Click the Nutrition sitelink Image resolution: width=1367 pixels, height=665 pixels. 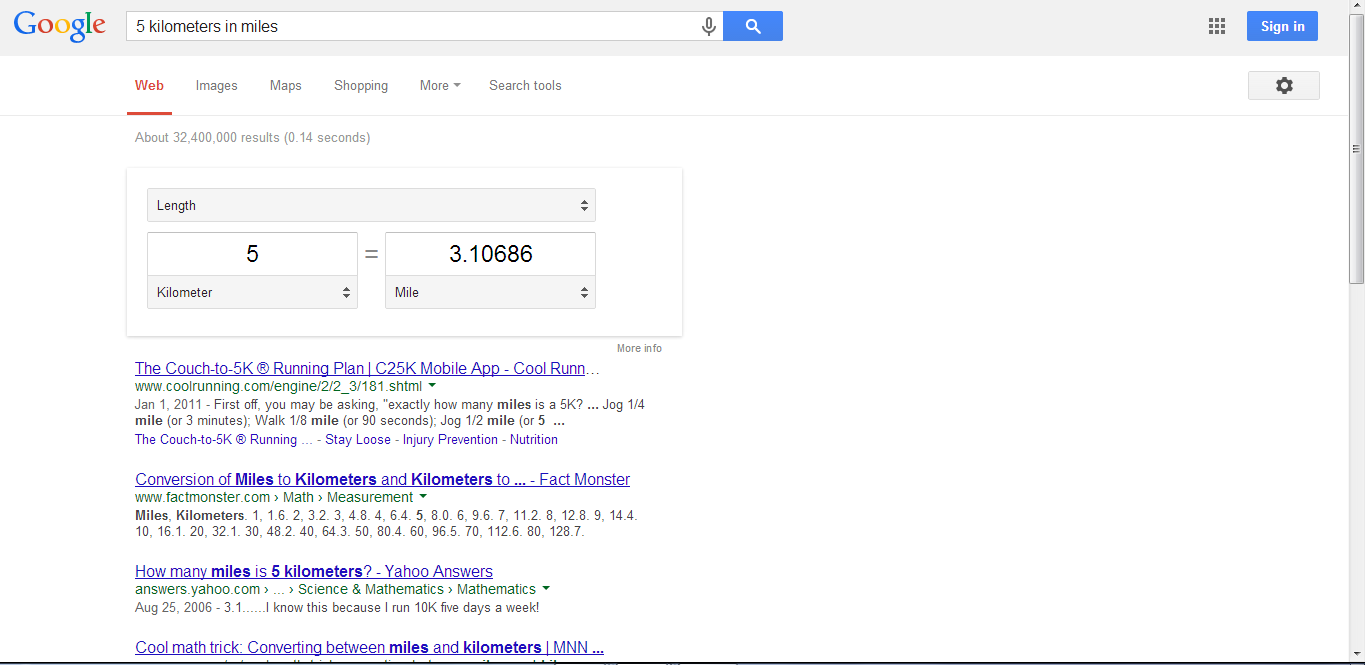pyautogui.click(x=534, y=440)
